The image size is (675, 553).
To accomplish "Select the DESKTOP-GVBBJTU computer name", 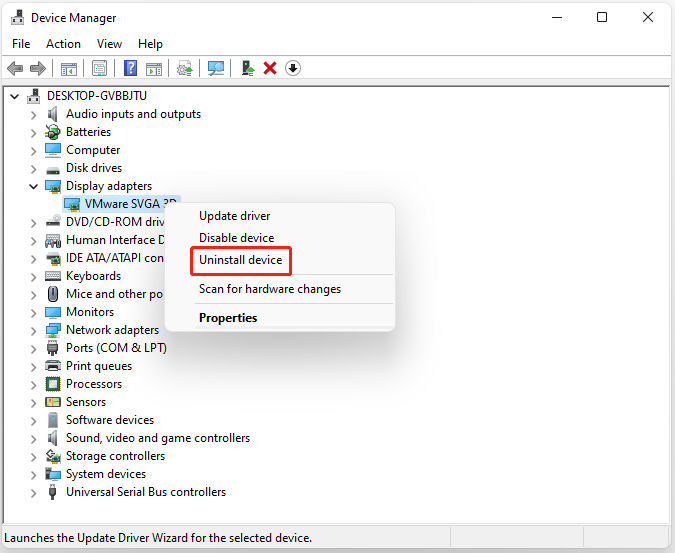I will (97, 96).
